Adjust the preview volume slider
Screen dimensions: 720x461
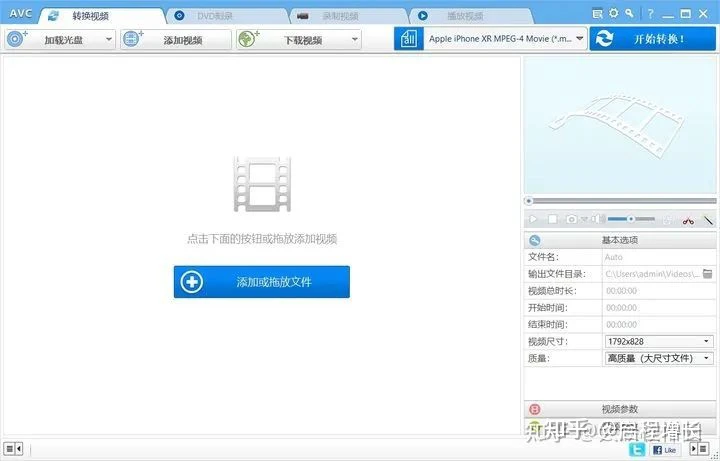pyautogui.click(x=631, y=219)
